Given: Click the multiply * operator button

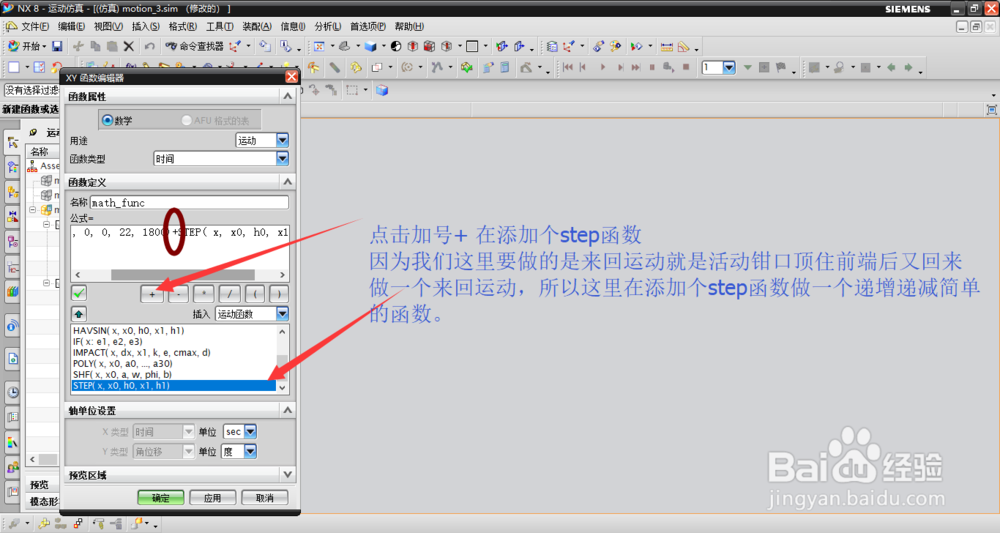Looking at the screenshot, I should [x=203, y=294].
